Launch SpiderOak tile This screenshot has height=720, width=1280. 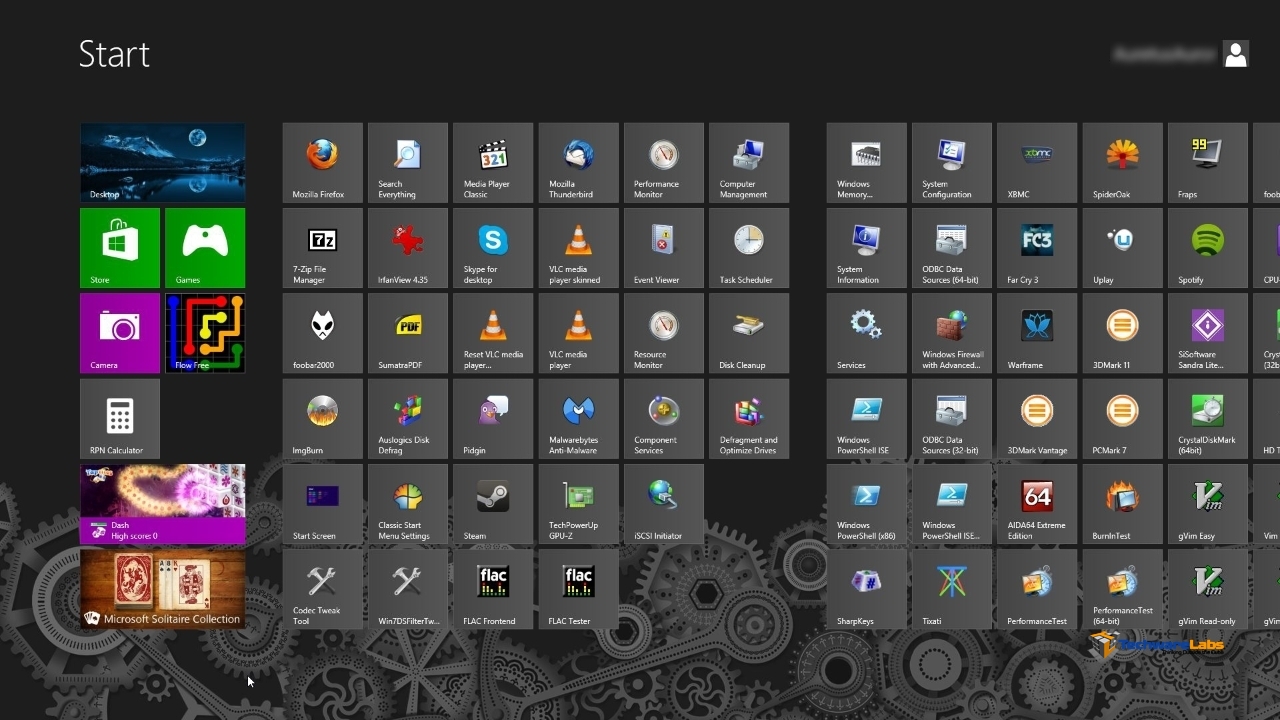[x=1123, y=163]
